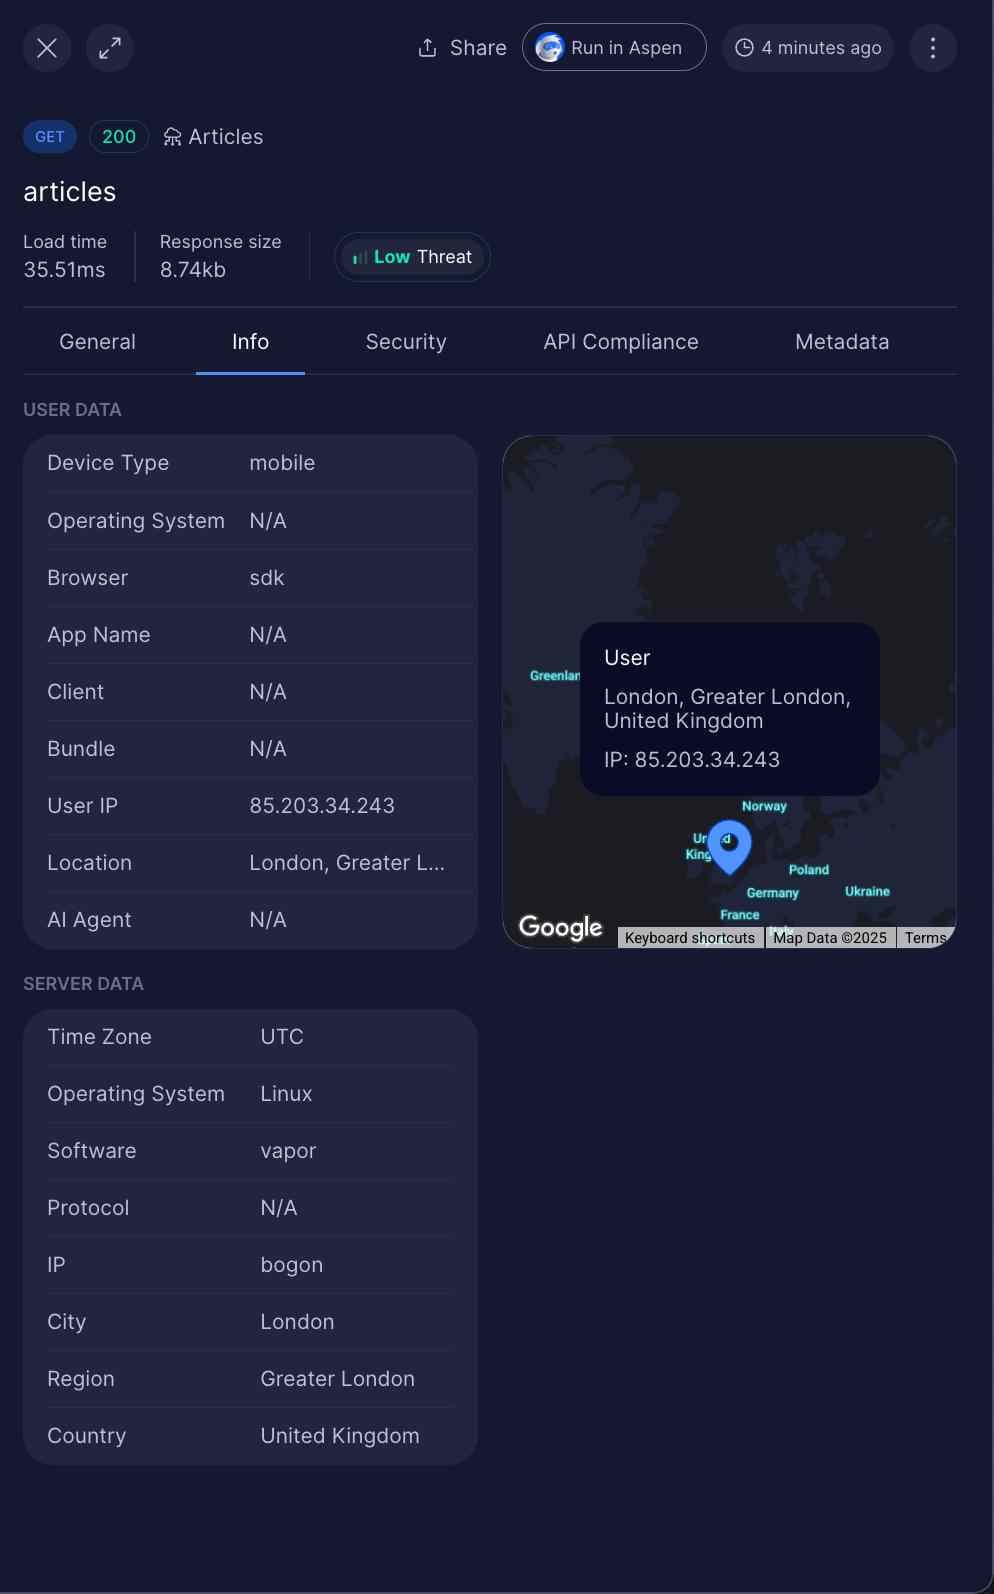
Task: Expand the panel to full screen
Action: (x=110, y=48)
